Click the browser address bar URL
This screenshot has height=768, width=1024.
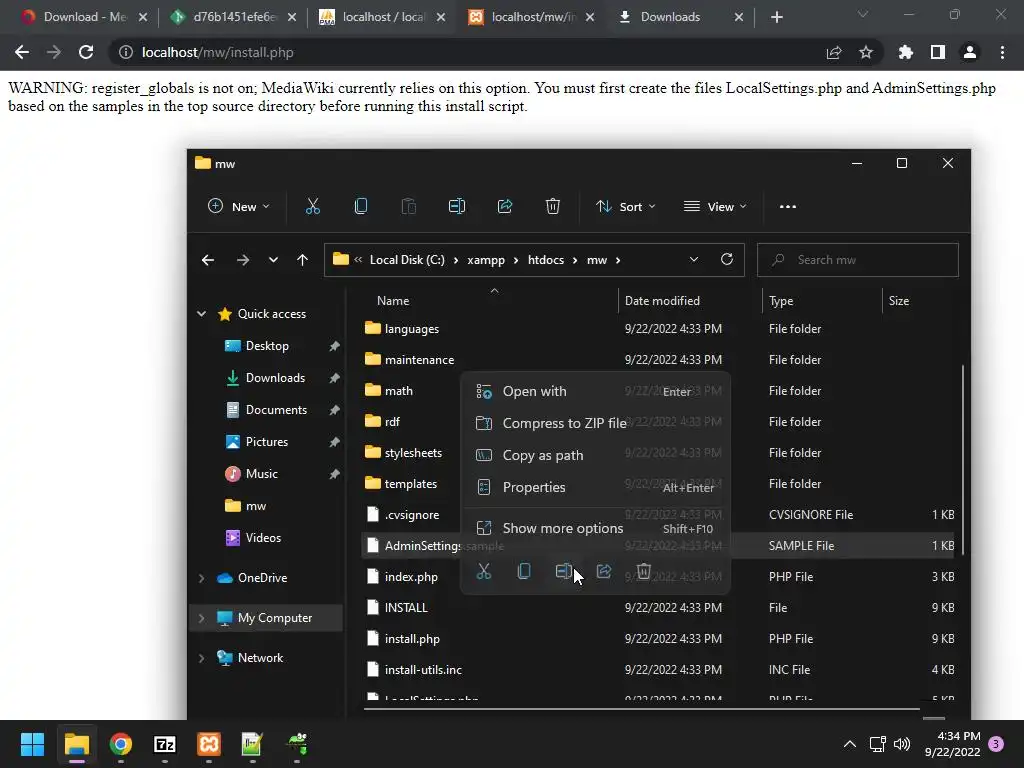pyautogui.click(x=217, y=52)
